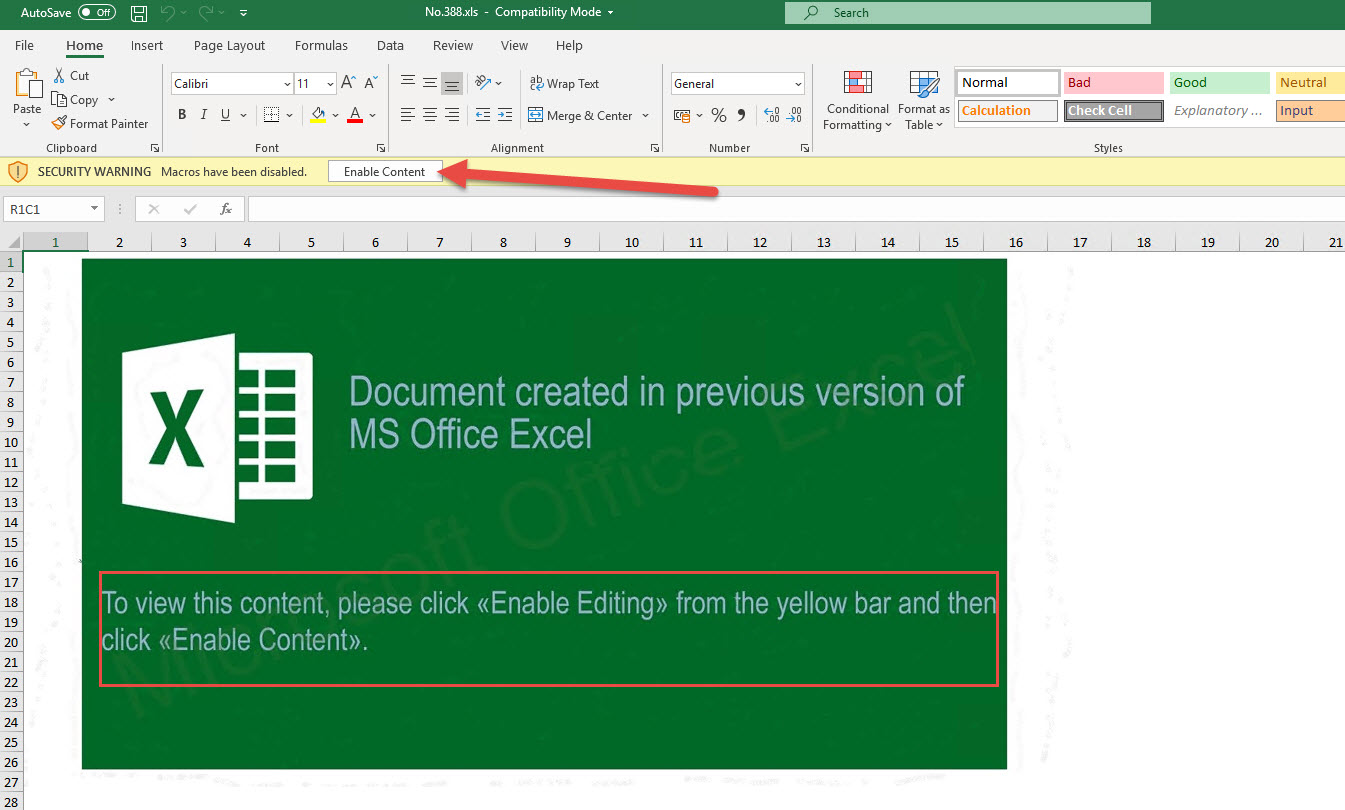Click the formula bar input field
The image size is (1345, 810).
click(796, 209)
